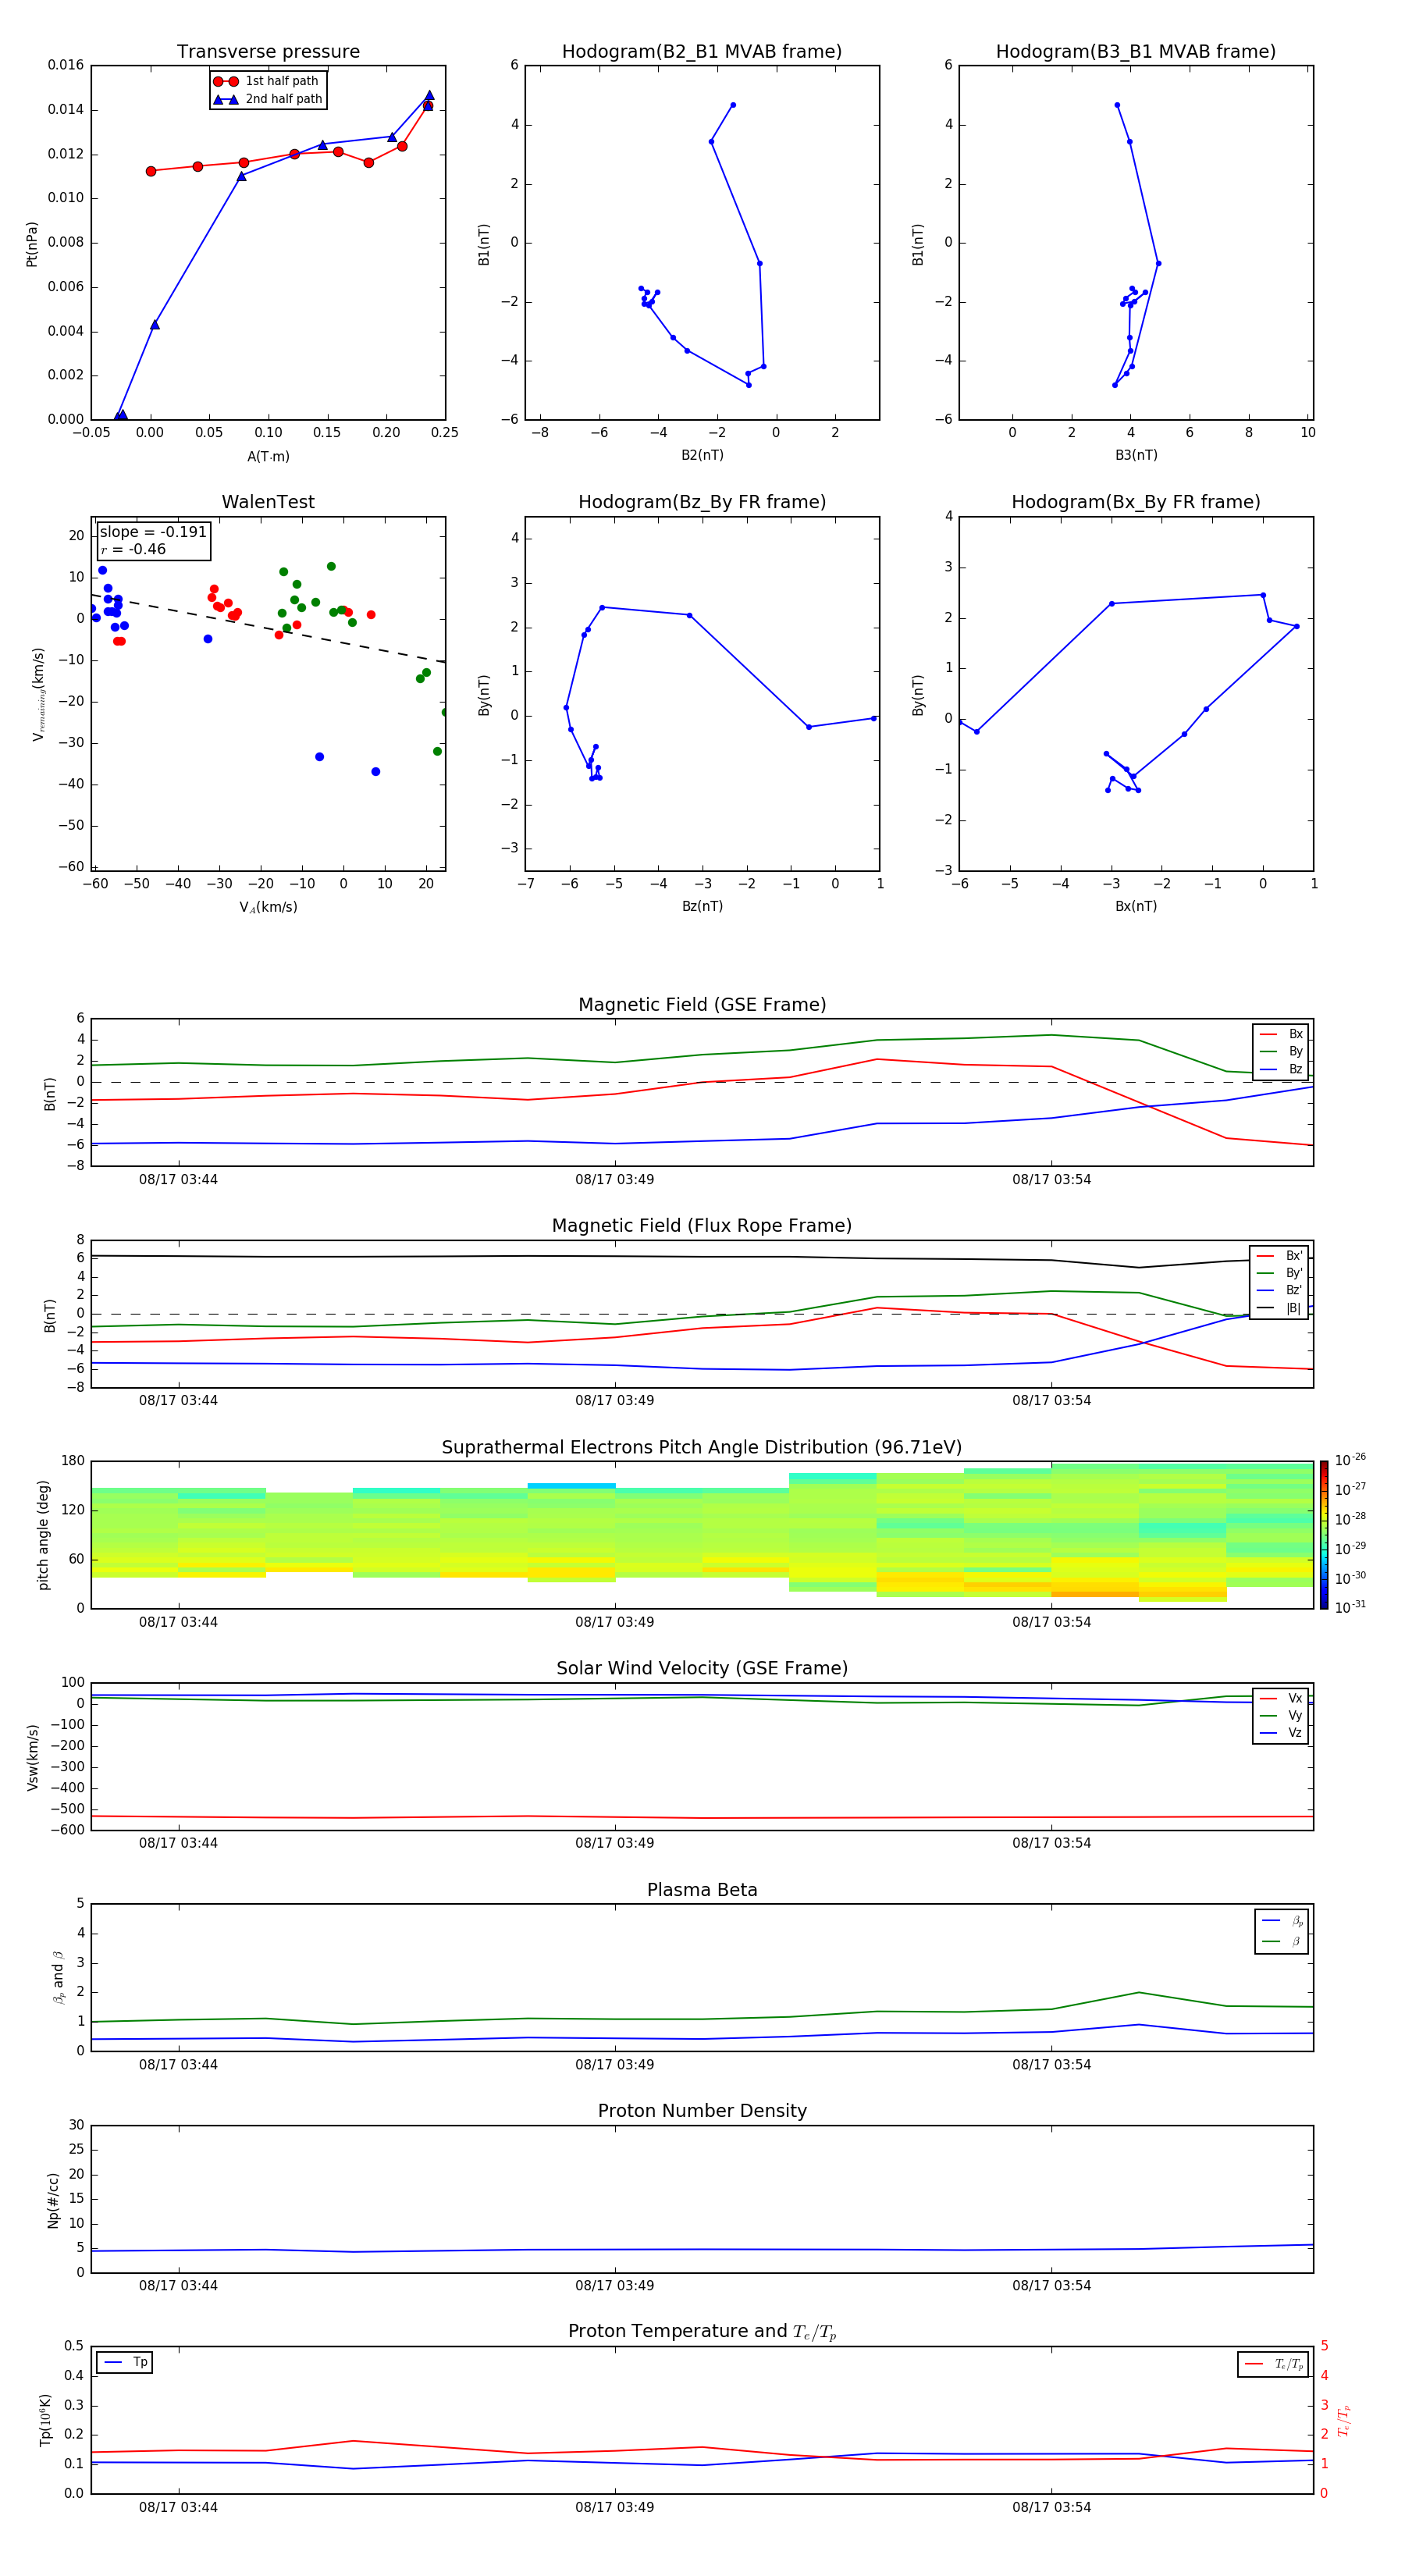Click the 'V_remaining(km/s)' y-axis label
Screen dimensions: 1405x2576
pos(38,694)
